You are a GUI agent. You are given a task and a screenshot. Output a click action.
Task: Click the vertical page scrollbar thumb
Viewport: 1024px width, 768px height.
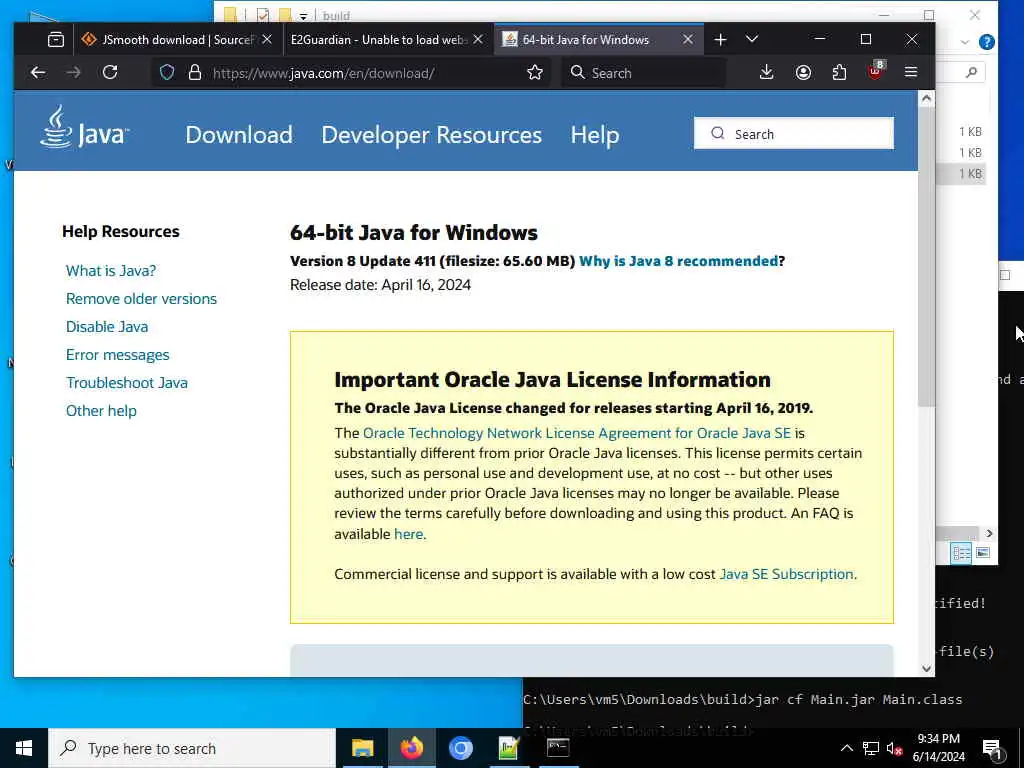926,257
